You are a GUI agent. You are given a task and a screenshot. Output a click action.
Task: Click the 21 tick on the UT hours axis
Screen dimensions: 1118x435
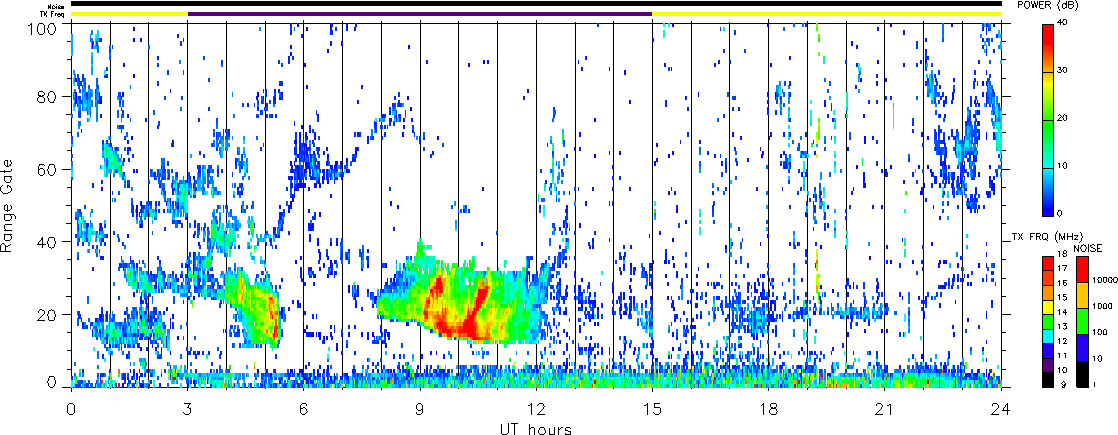tap(885, 409)
